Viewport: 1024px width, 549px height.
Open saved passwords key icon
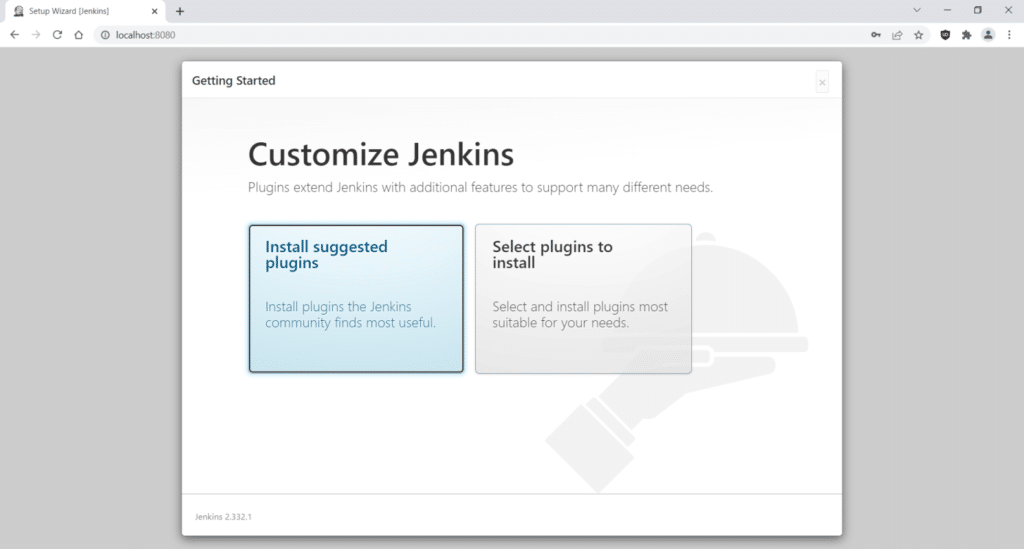(876, 35)
